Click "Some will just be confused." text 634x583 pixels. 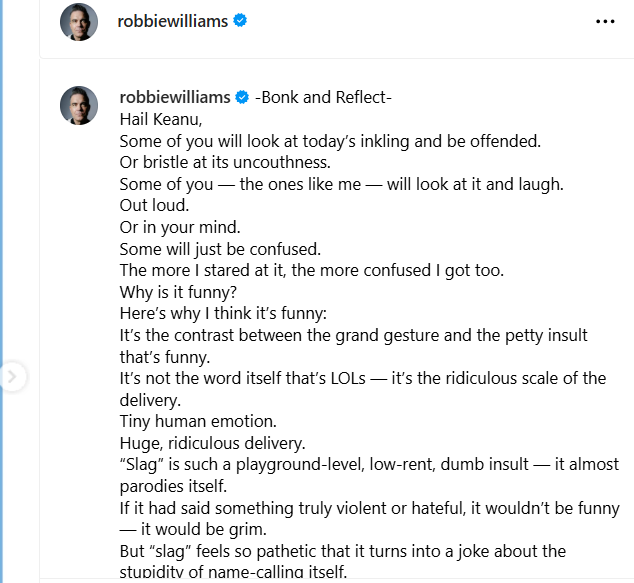[220, 249]
